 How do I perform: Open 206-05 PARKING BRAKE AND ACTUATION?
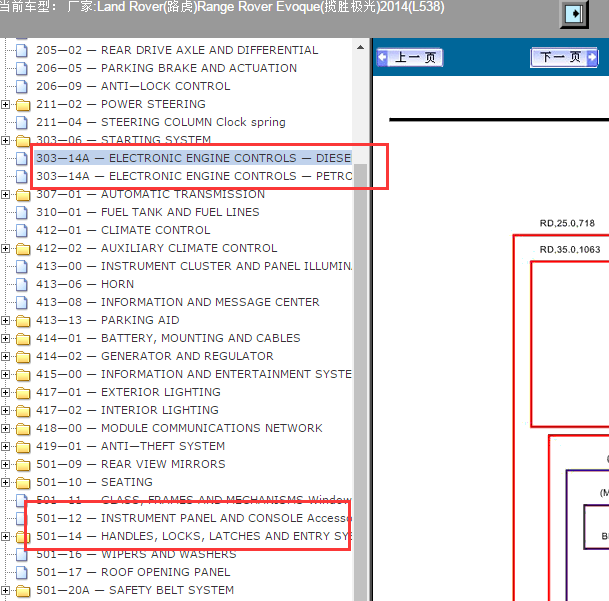(x=167, y=68)
